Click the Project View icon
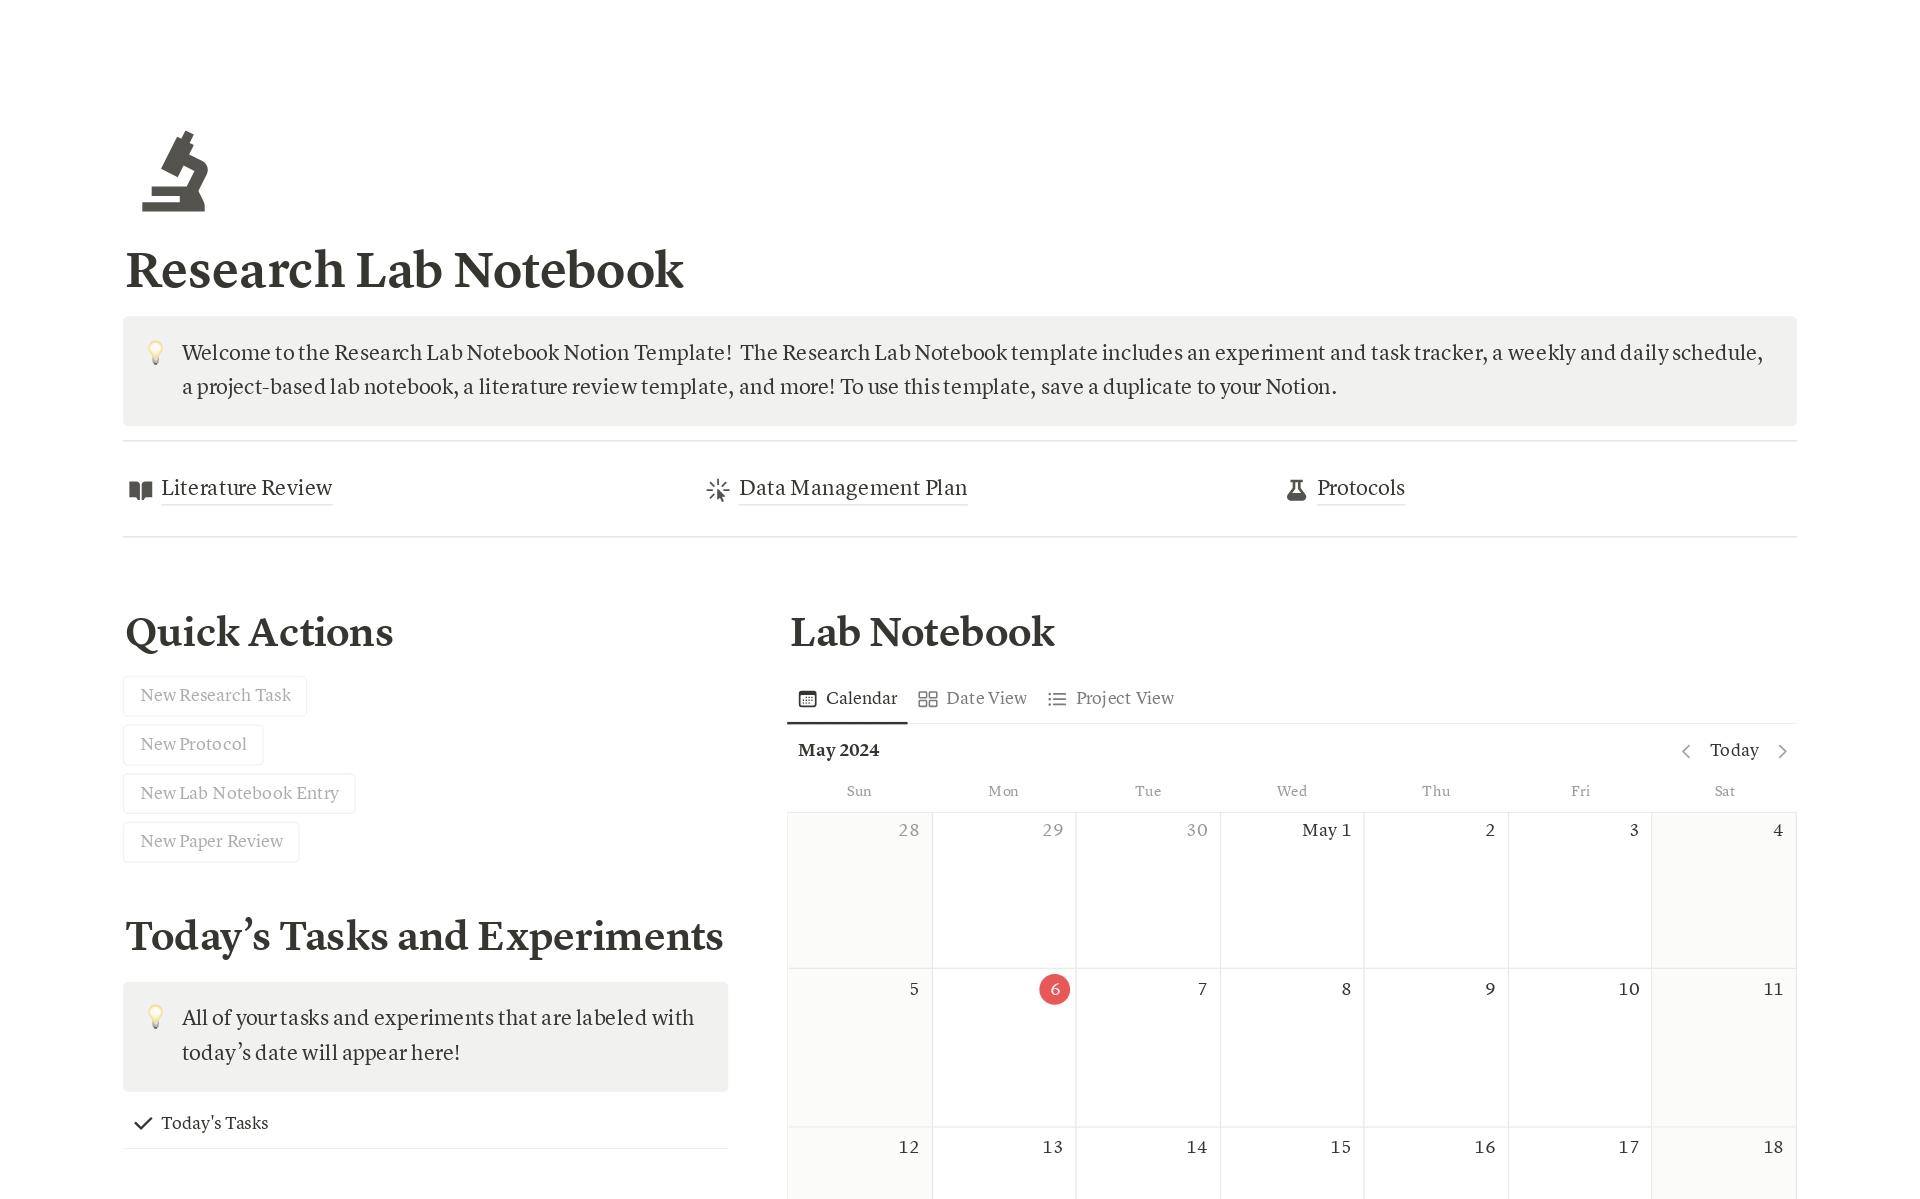Image resolution: width=1920 pixels, height=1199 pixels. coord(1057,698)
